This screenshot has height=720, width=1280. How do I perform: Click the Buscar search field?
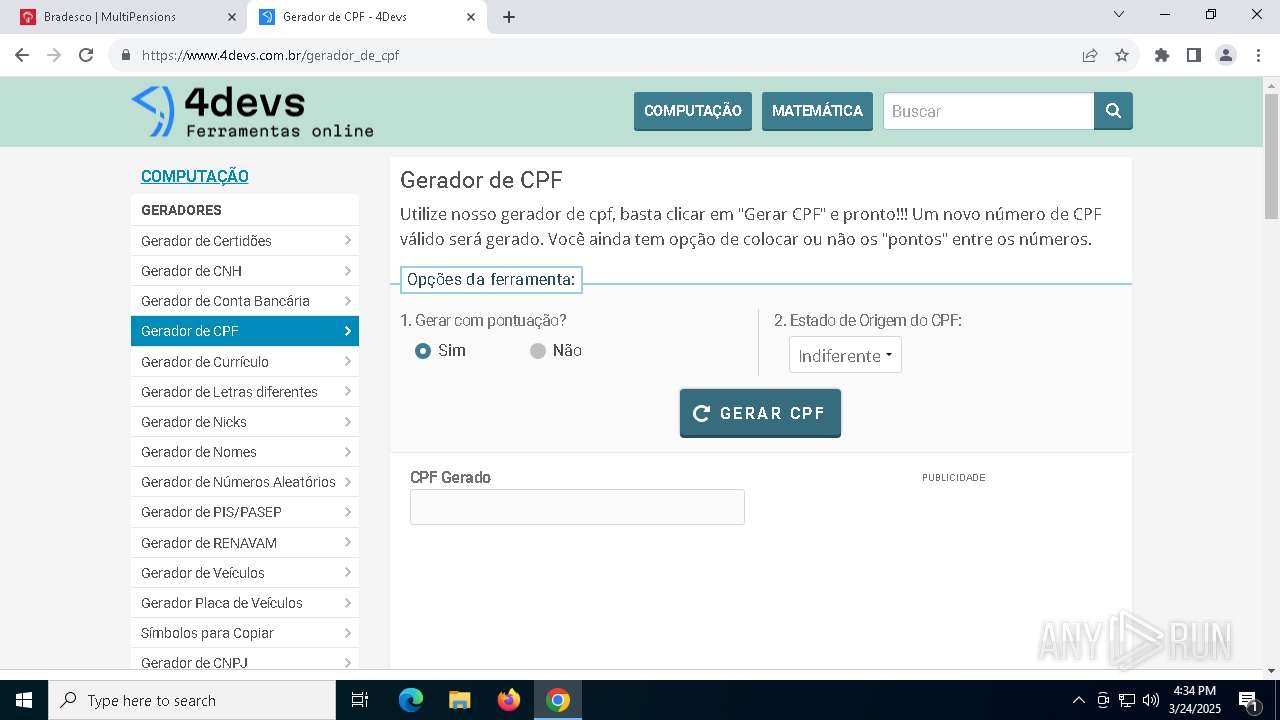989,111
